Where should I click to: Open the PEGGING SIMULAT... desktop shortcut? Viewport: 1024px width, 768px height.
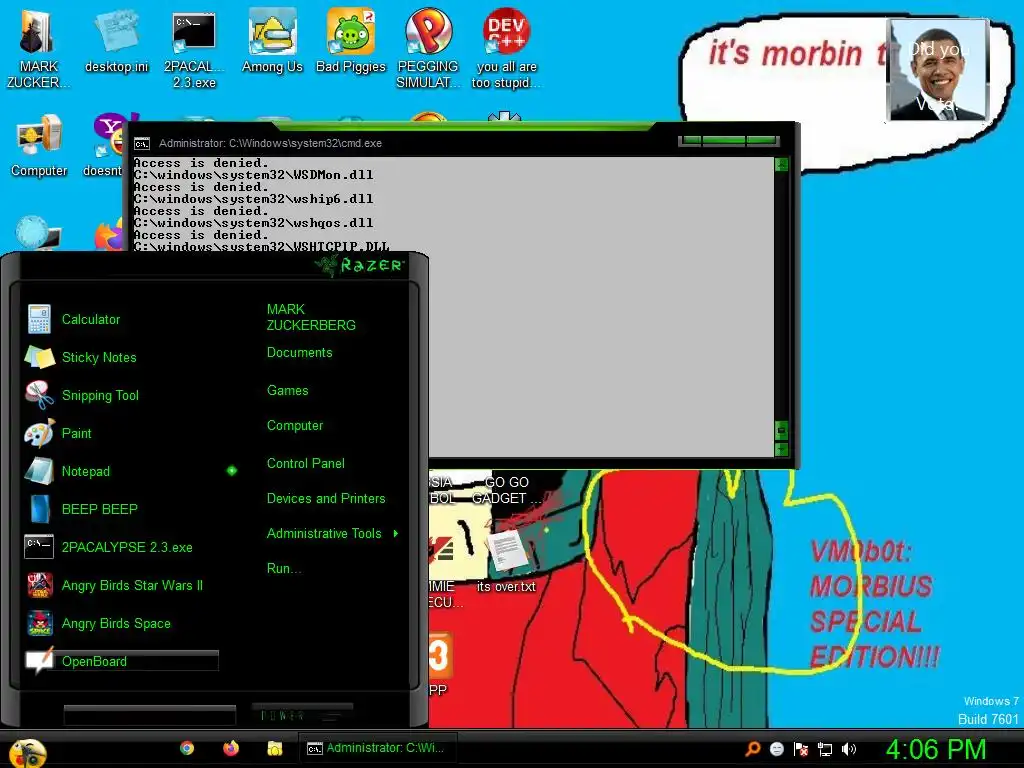tap(428, 49)
